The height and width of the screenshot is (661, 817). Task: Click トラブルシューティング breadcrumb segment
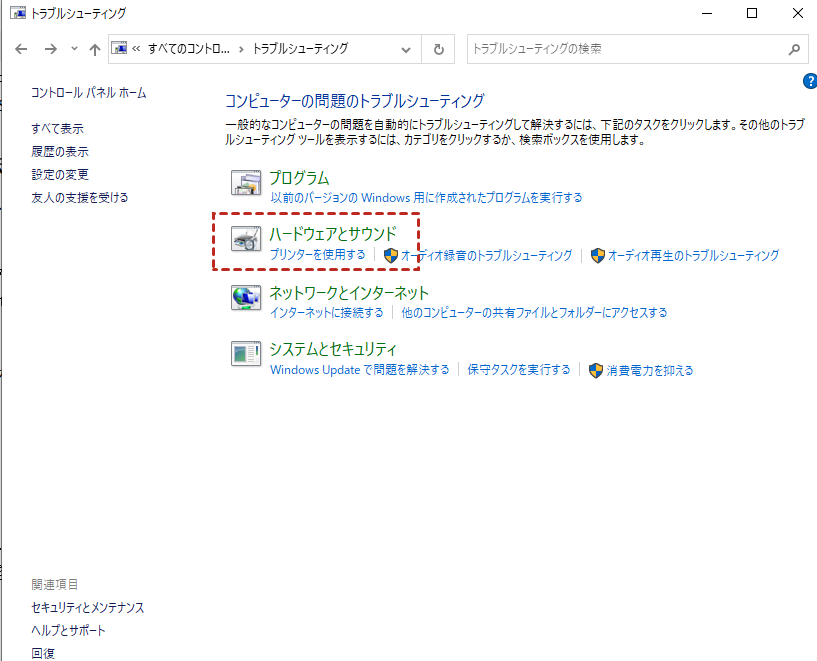(301, 49)
